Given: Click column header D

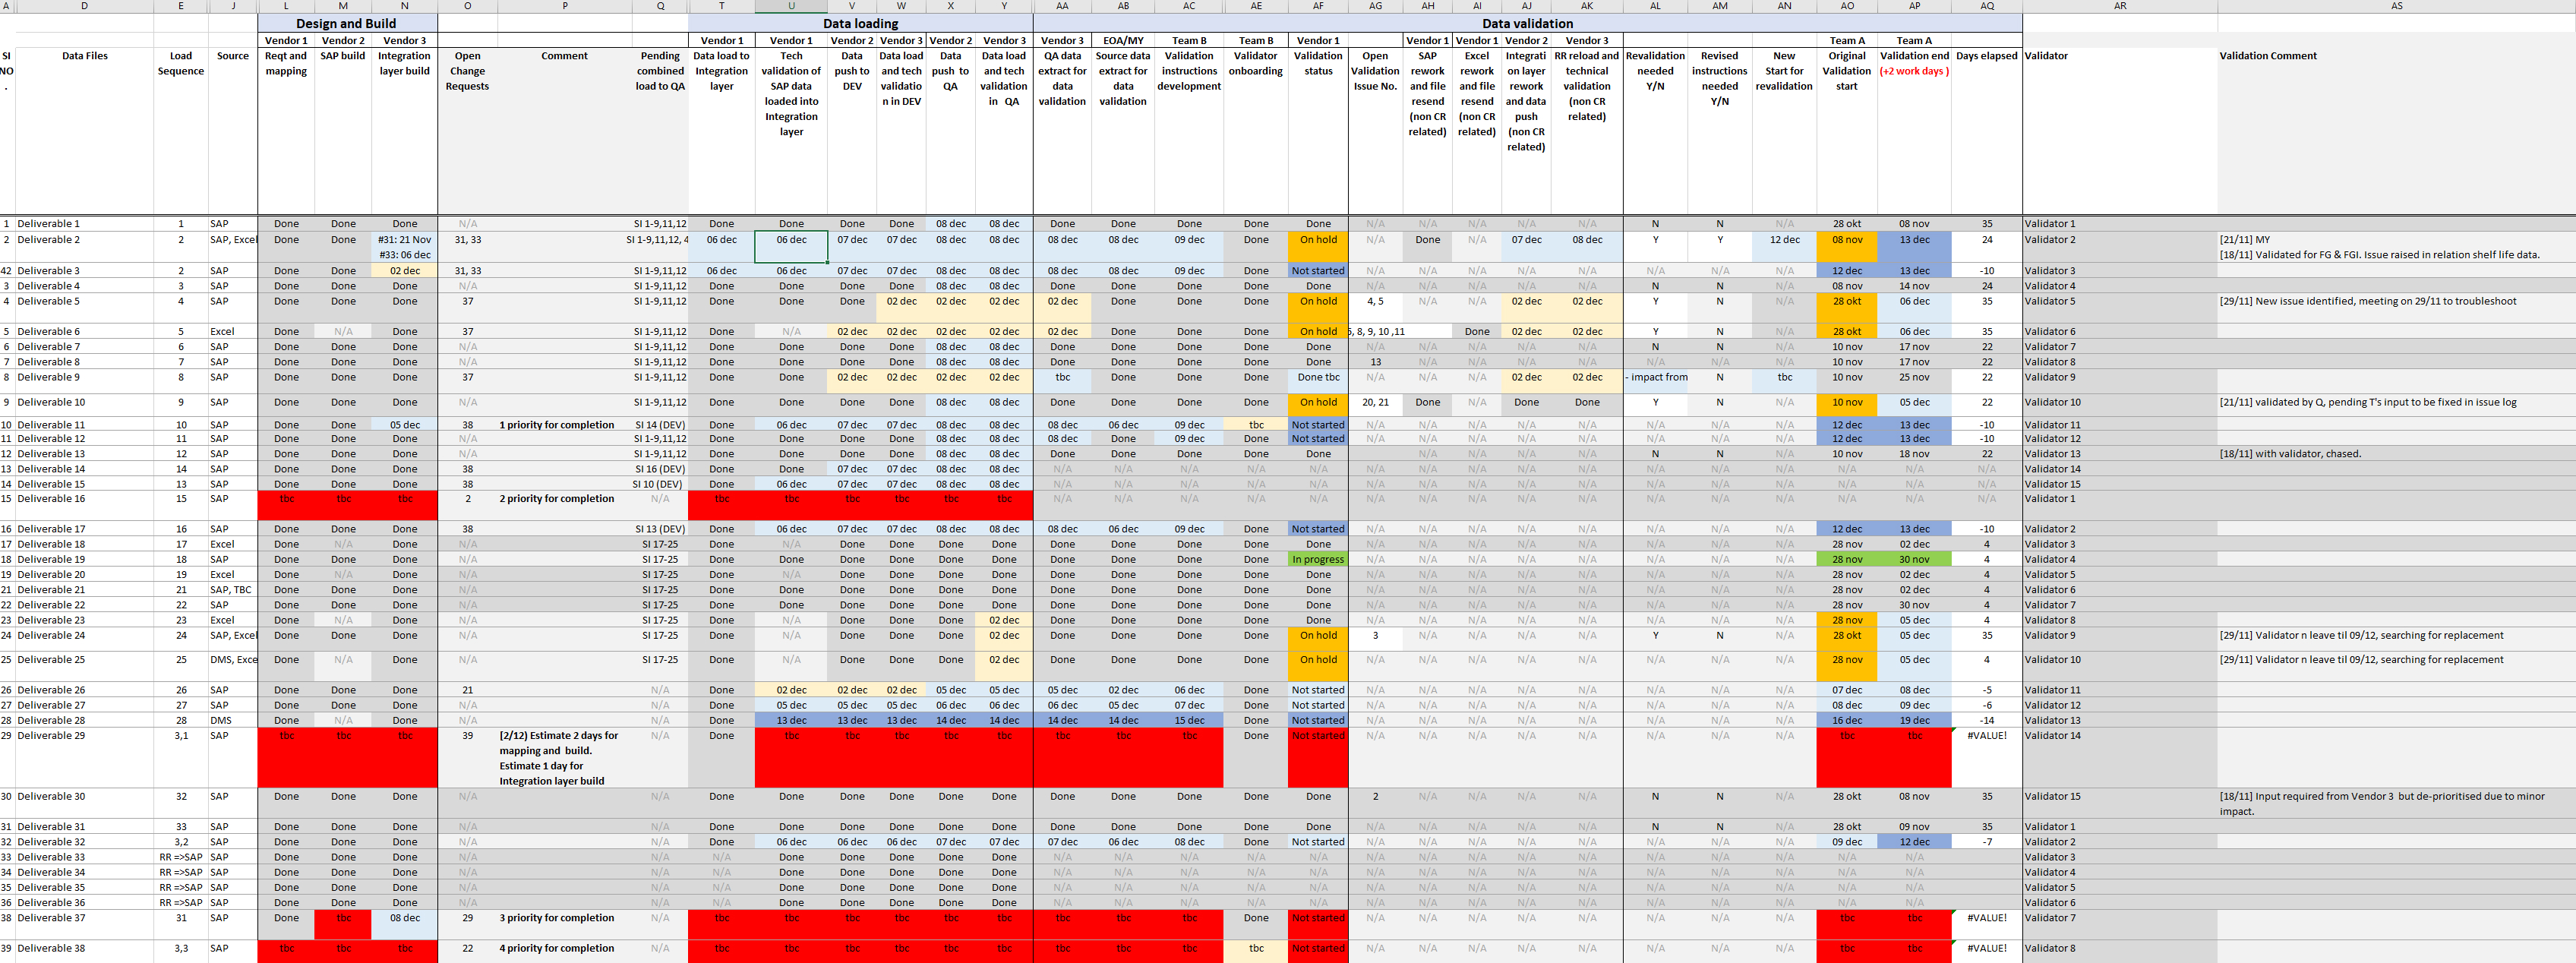Looking at the screenshot, I should [84, 6].
